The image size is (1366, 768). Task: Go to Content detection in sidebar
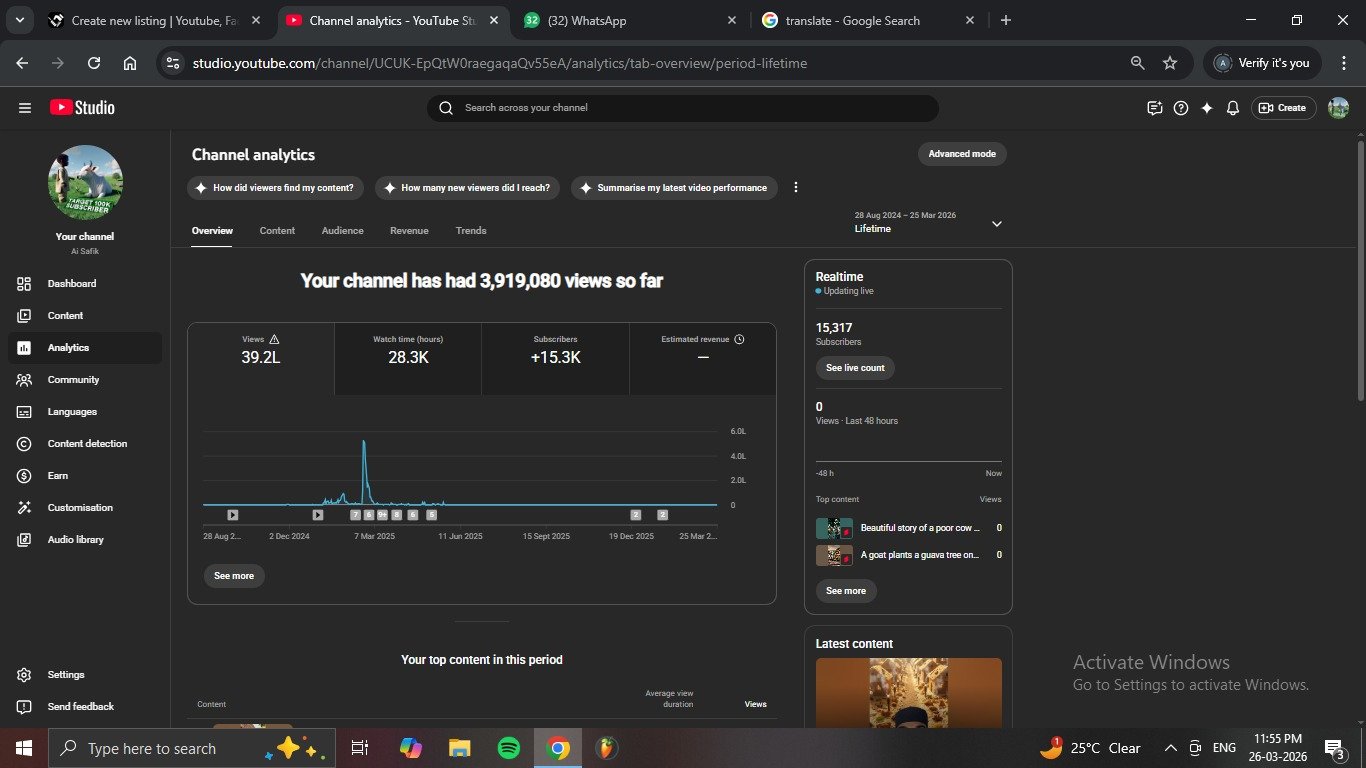[87, 444]
